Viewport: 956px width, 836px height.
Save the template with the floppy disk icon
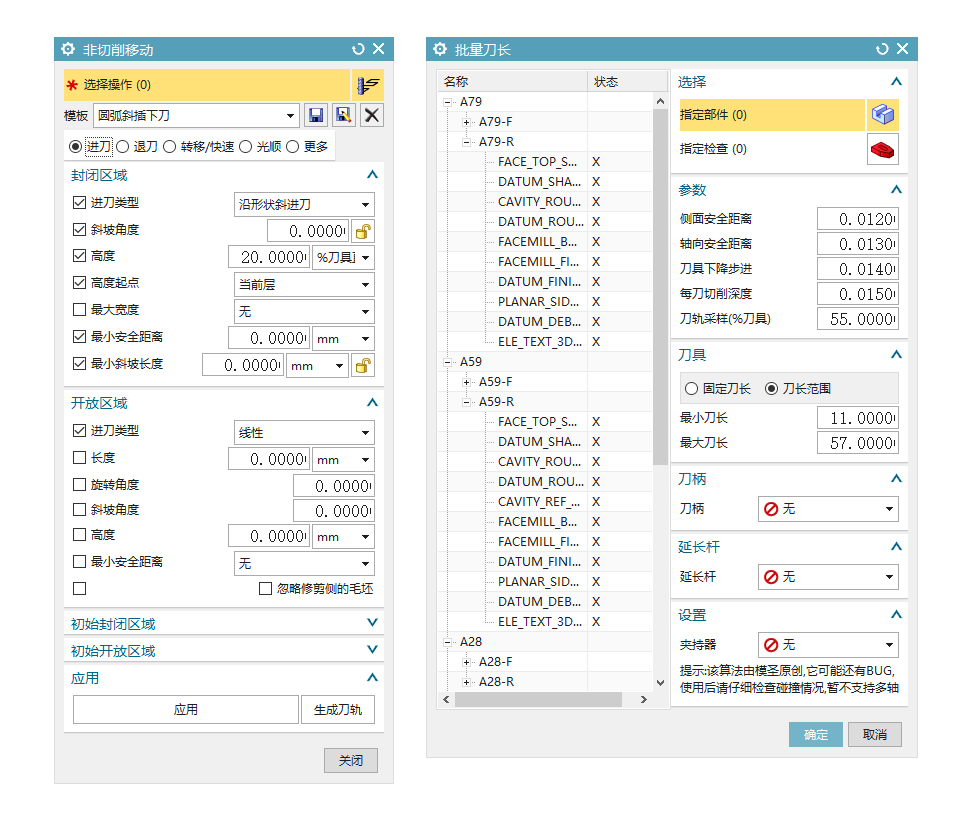[316, 115]
